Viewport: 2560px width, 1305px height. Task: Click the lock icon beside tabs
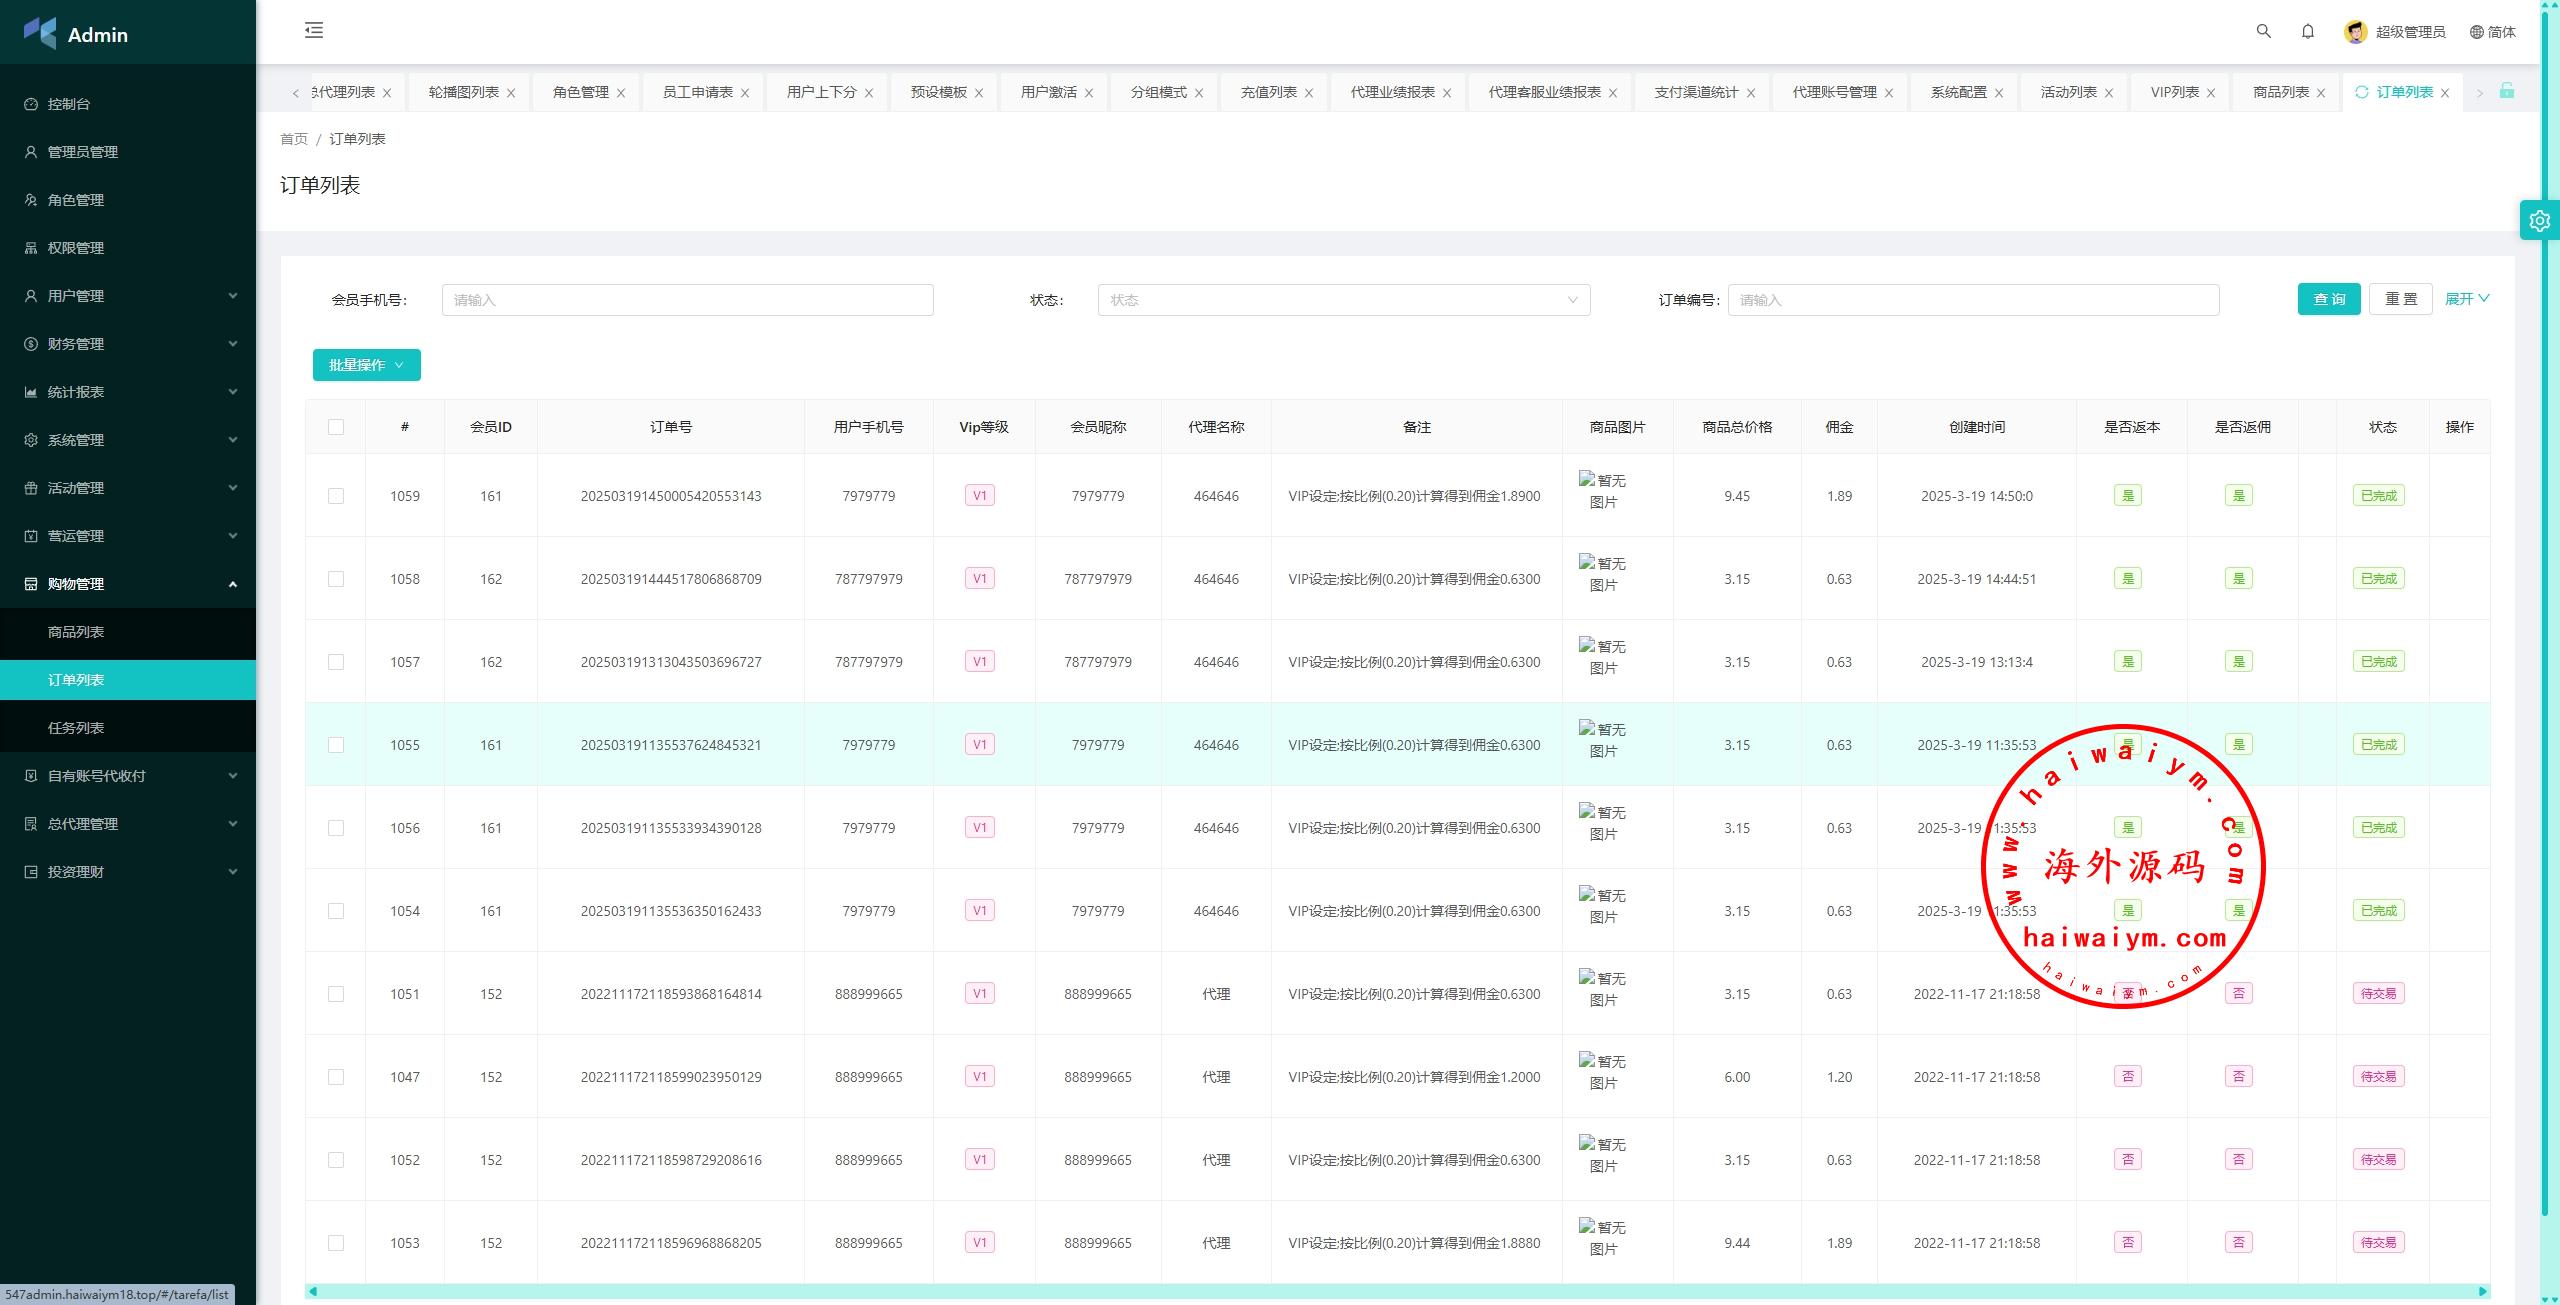coord(2507,91)
